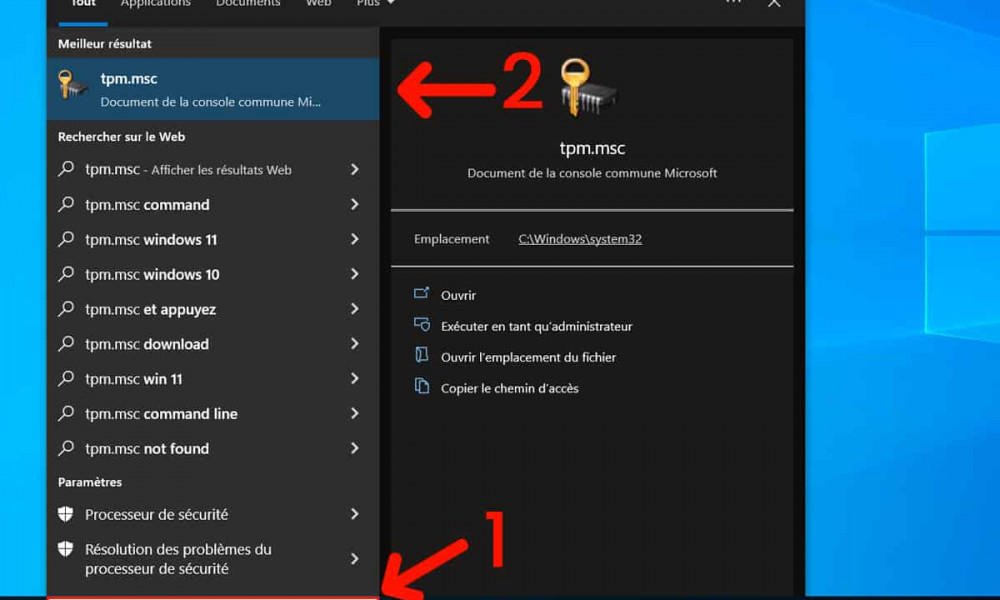
Task: Choose 'Ouvrir l'emplacement du fichier'
Action: (528, 357)
